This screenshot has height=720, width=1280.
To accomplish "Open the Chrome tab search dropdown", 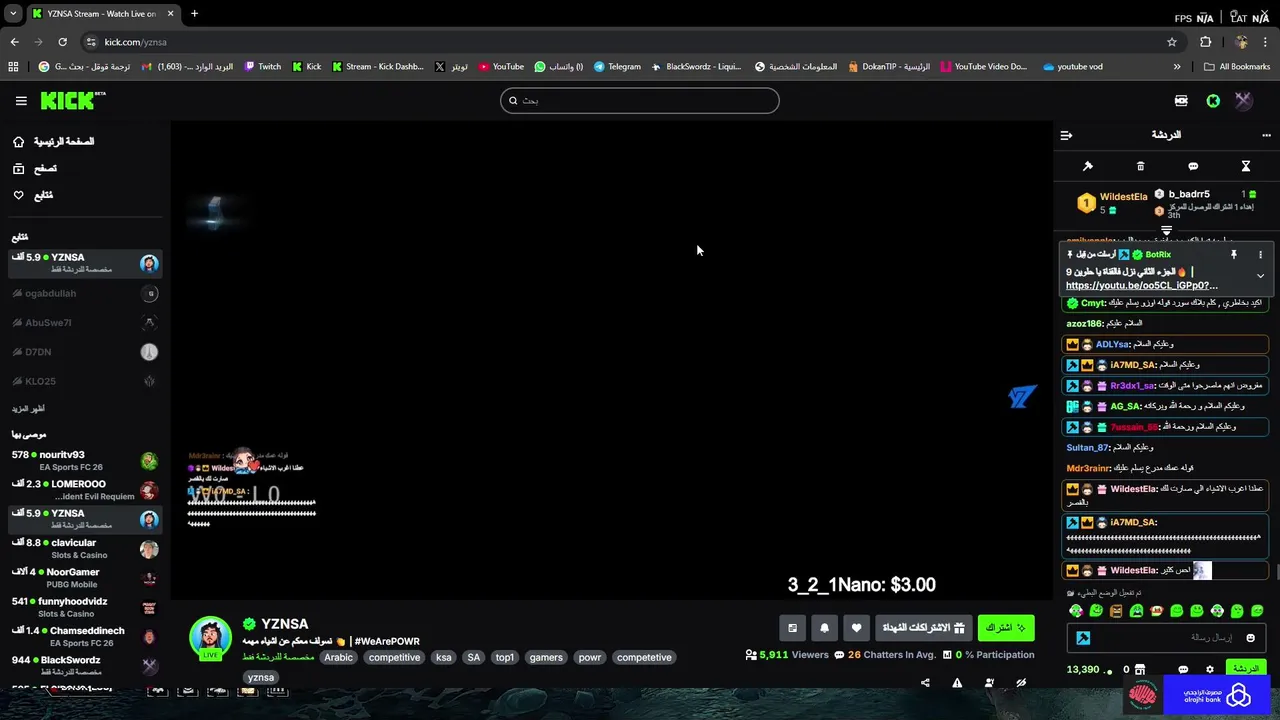I will coord(13,13).
